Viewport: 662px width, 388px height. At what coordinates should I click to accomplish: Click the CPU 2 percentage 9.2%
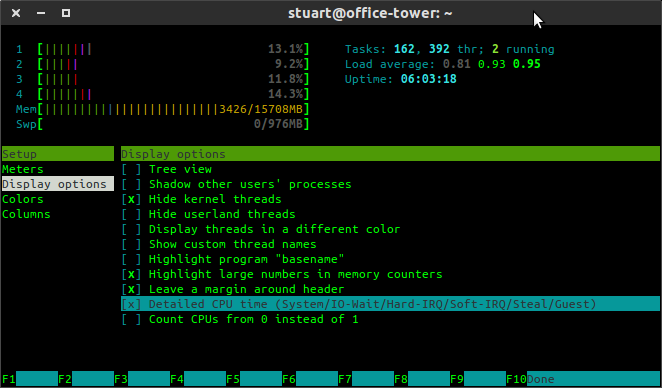tap(289, 64)
